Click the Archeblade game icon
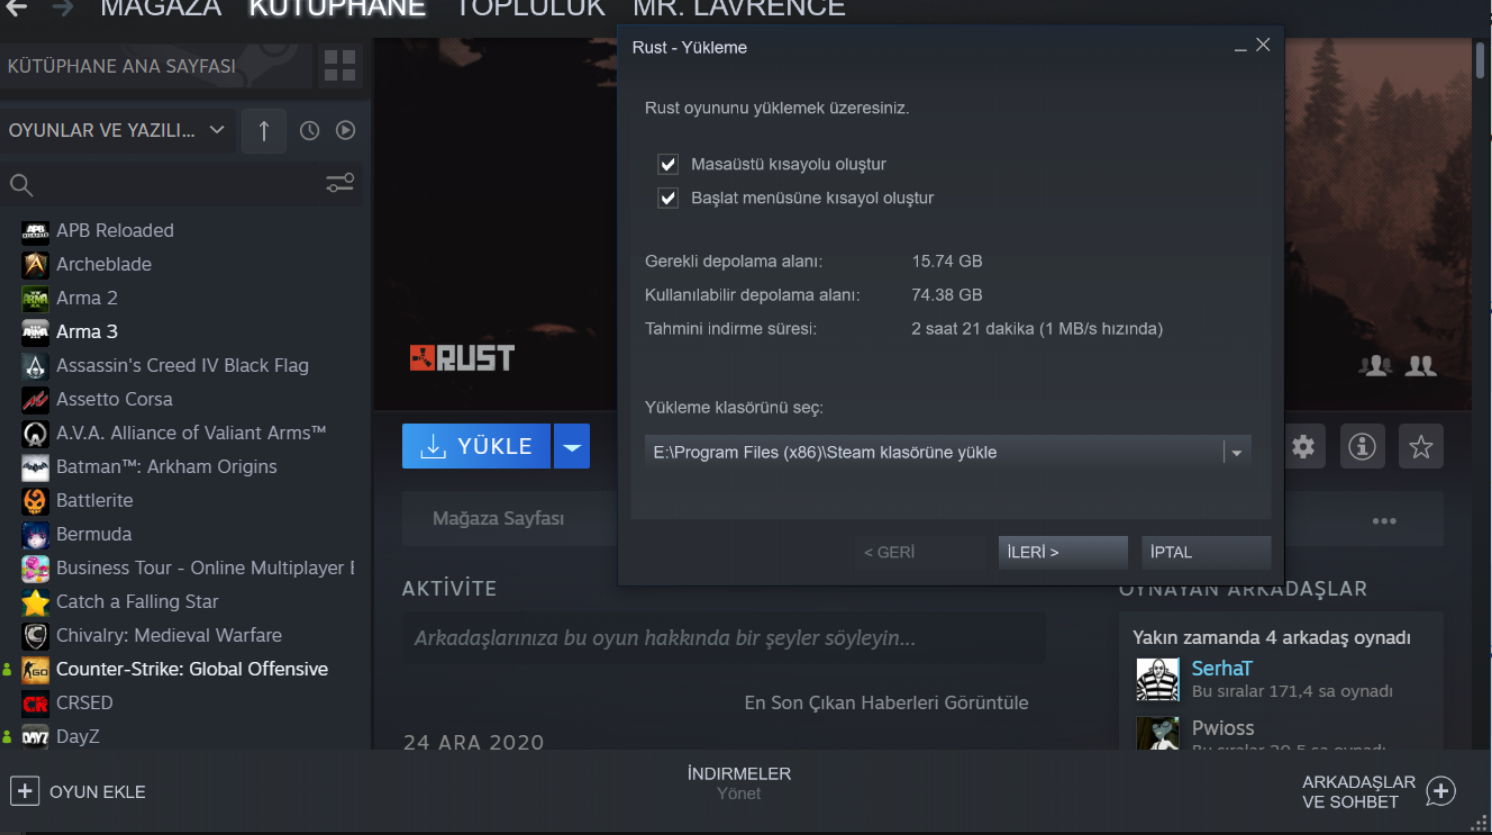The image size is (1492, 835). click(x=35, y=265)
